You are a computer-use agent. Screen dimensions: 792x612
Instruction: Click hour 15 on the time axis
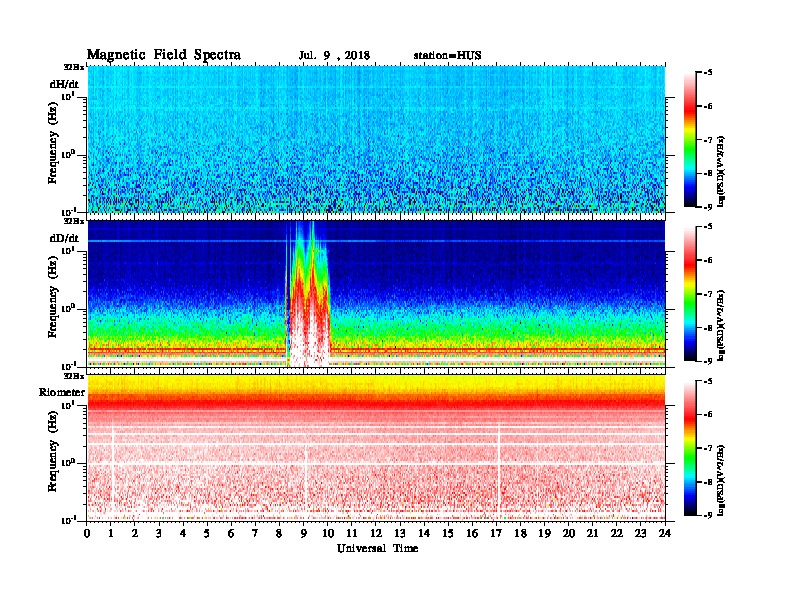tap(448, 534)
